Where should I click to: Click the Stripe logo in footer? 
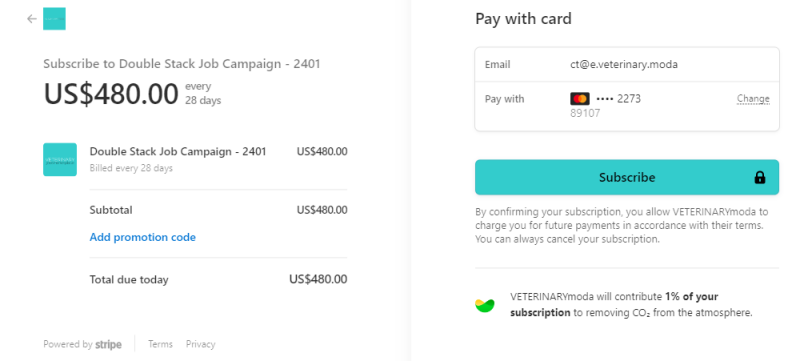108,345
